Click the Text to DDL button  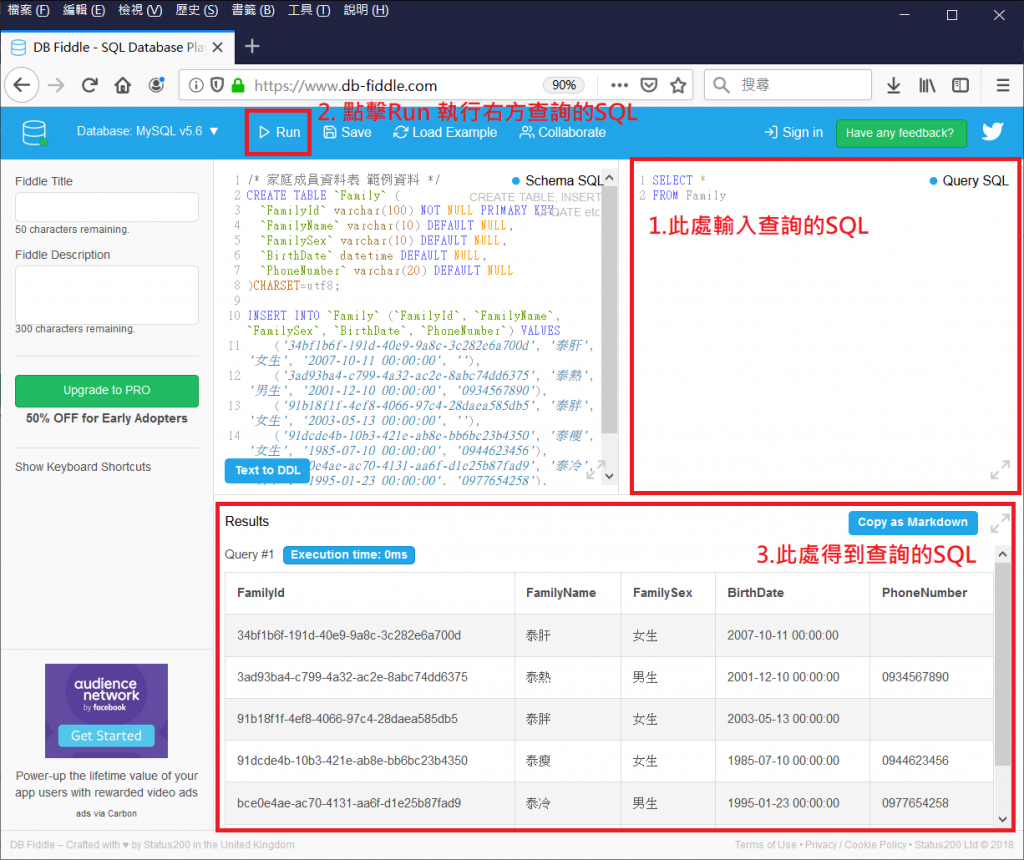coord(267,470)
